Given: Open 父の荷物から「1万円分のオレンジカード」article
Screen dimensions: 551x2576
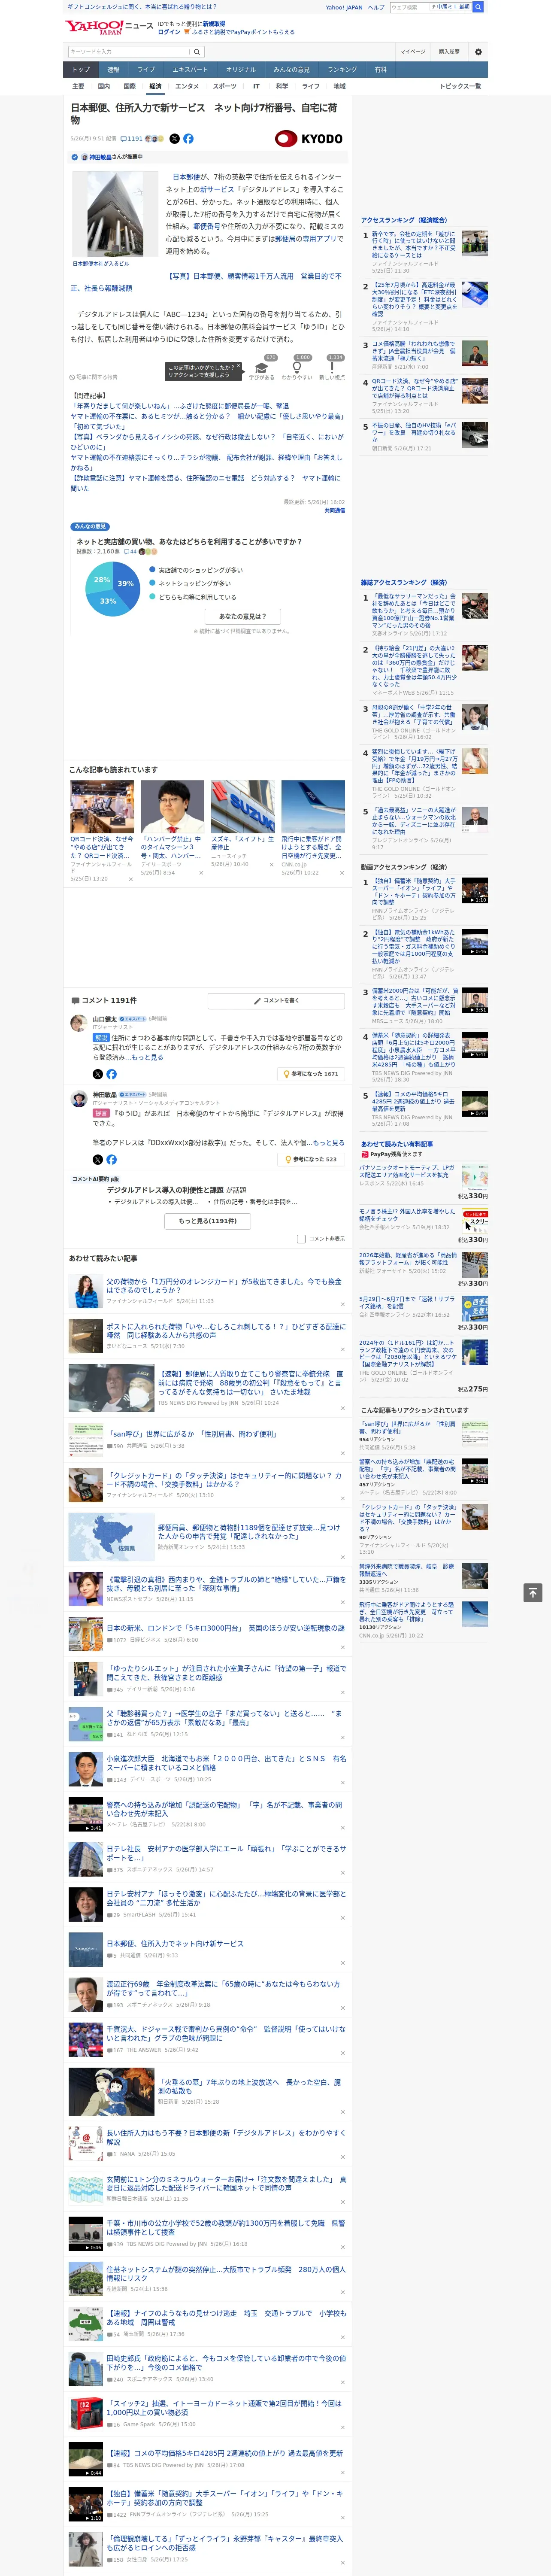Looking at the screenshot, I should coord(224,1285).
